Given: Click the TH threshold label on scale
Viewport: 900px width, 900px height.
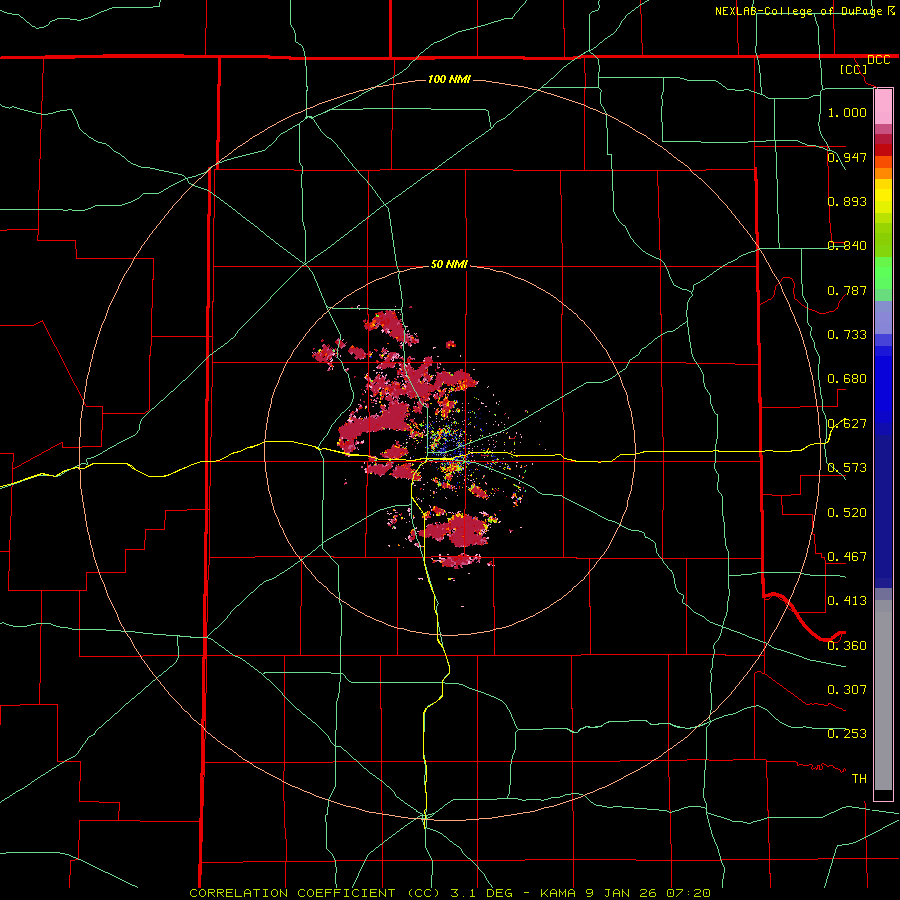Looking at the screenshot, I should click(859, 779).
